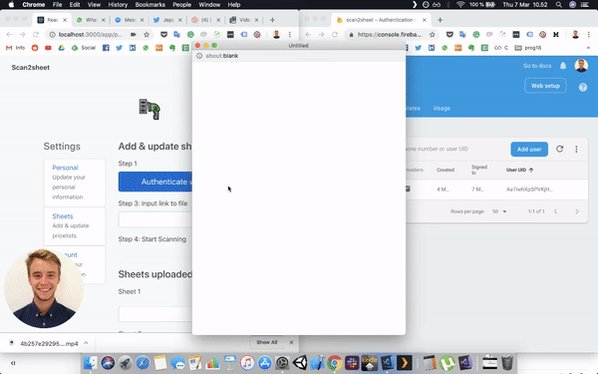Open the Personal settings section
Image resolution: width=598 pixels, height=374 pixels.
click(x=65, y=167)
